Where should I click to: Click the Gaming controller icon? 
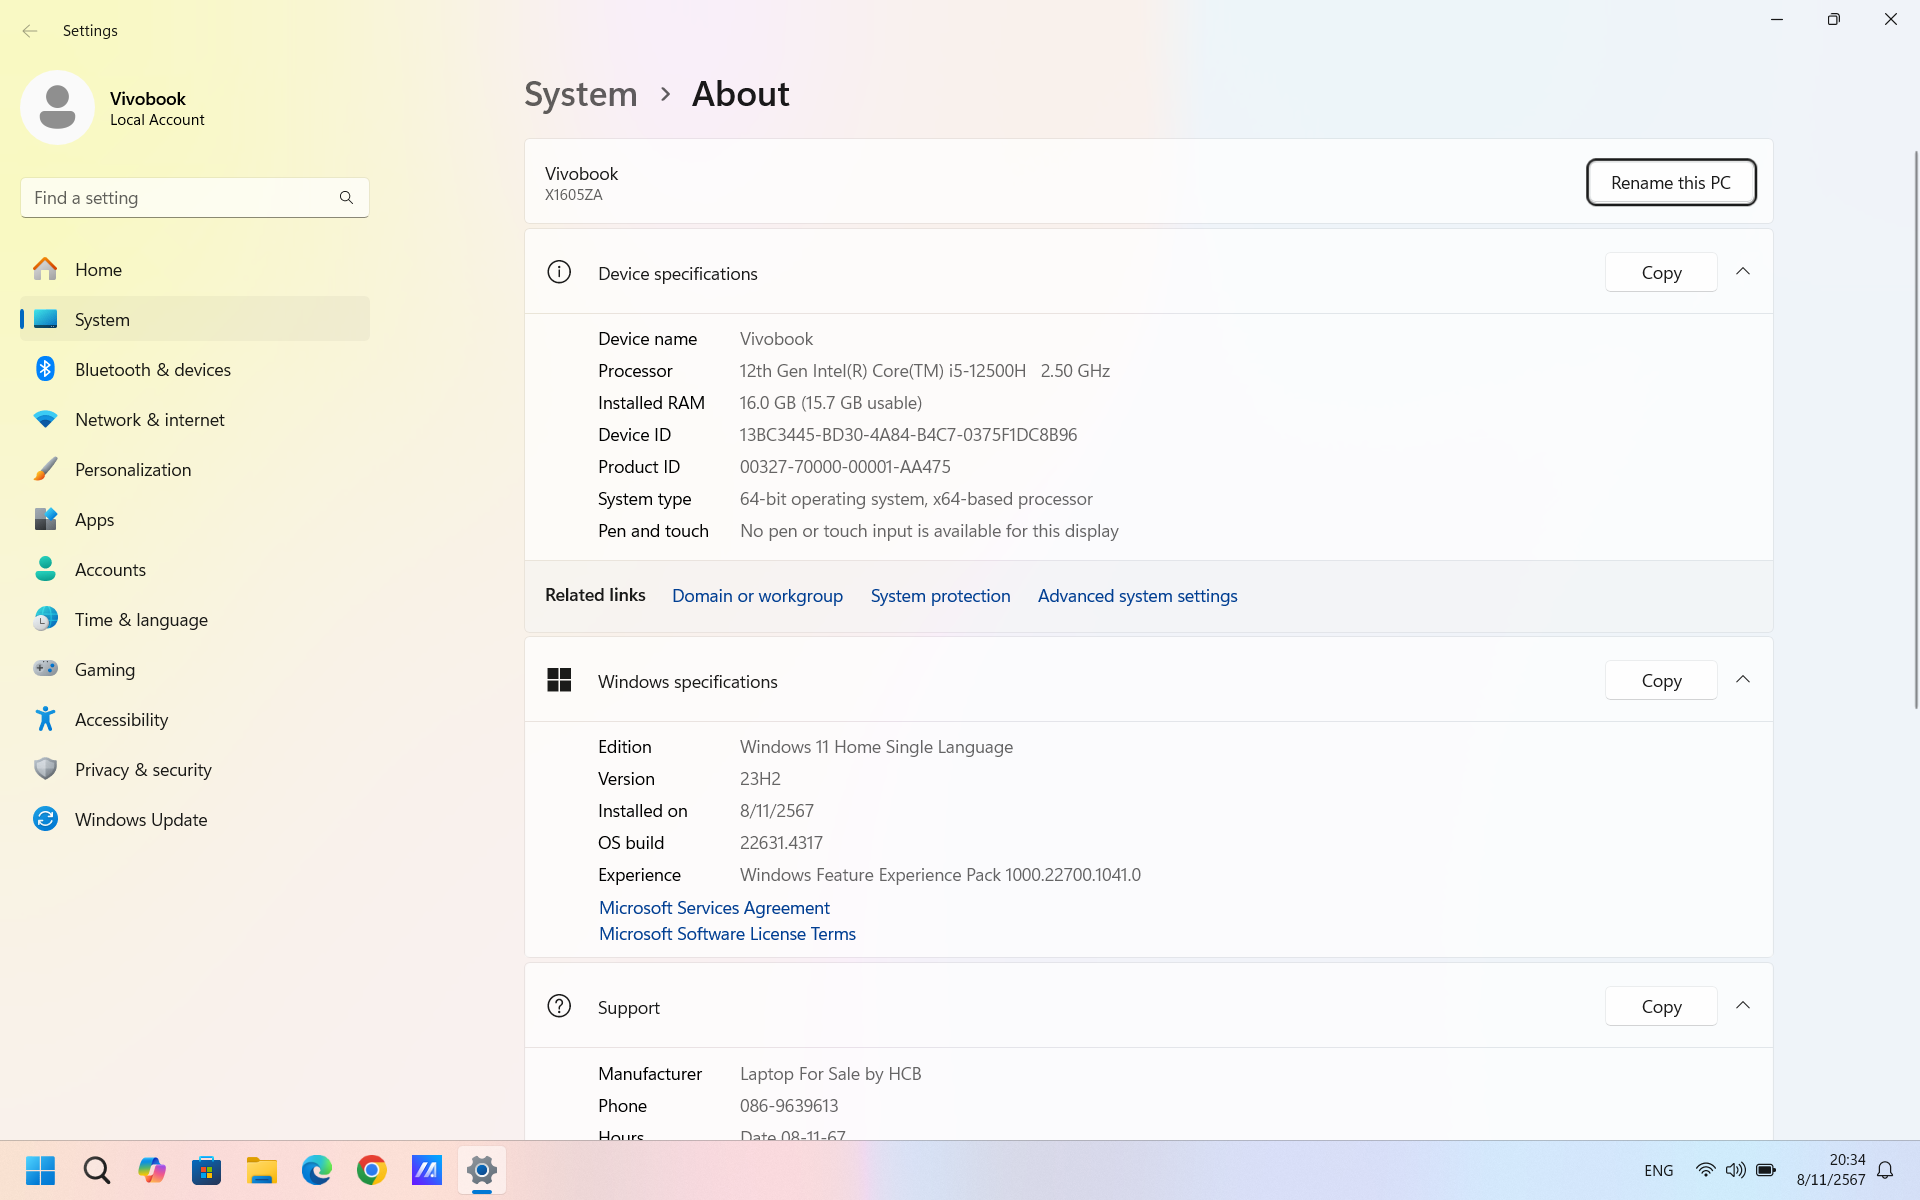pyautogui.click(x=45, y=669)
